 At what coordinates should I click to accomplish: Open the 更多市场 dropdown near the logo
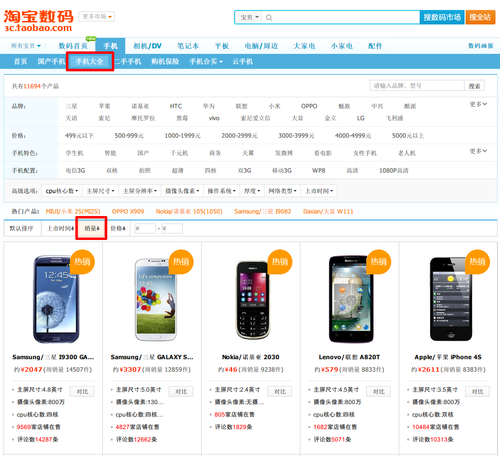pyautogui.click(x=97, y=16)
